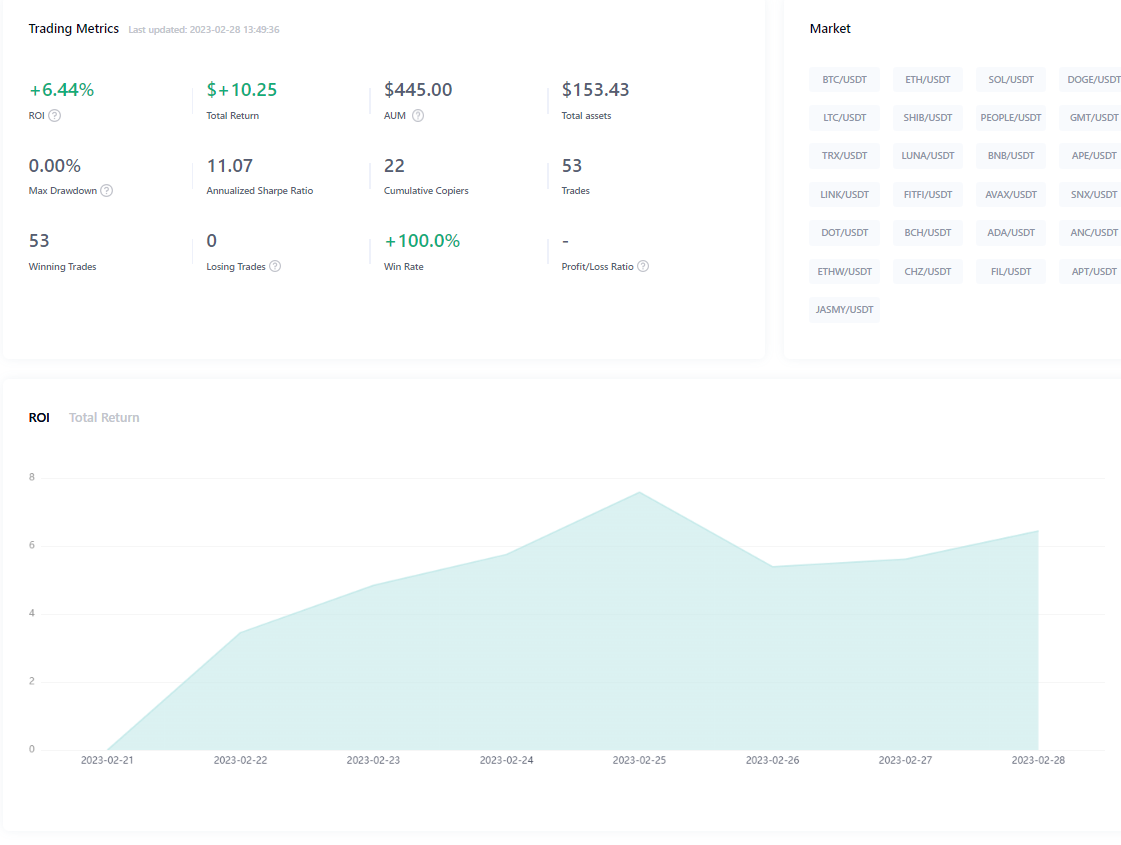
Task: Click the AUM info question mark icon
Action: 418,116
